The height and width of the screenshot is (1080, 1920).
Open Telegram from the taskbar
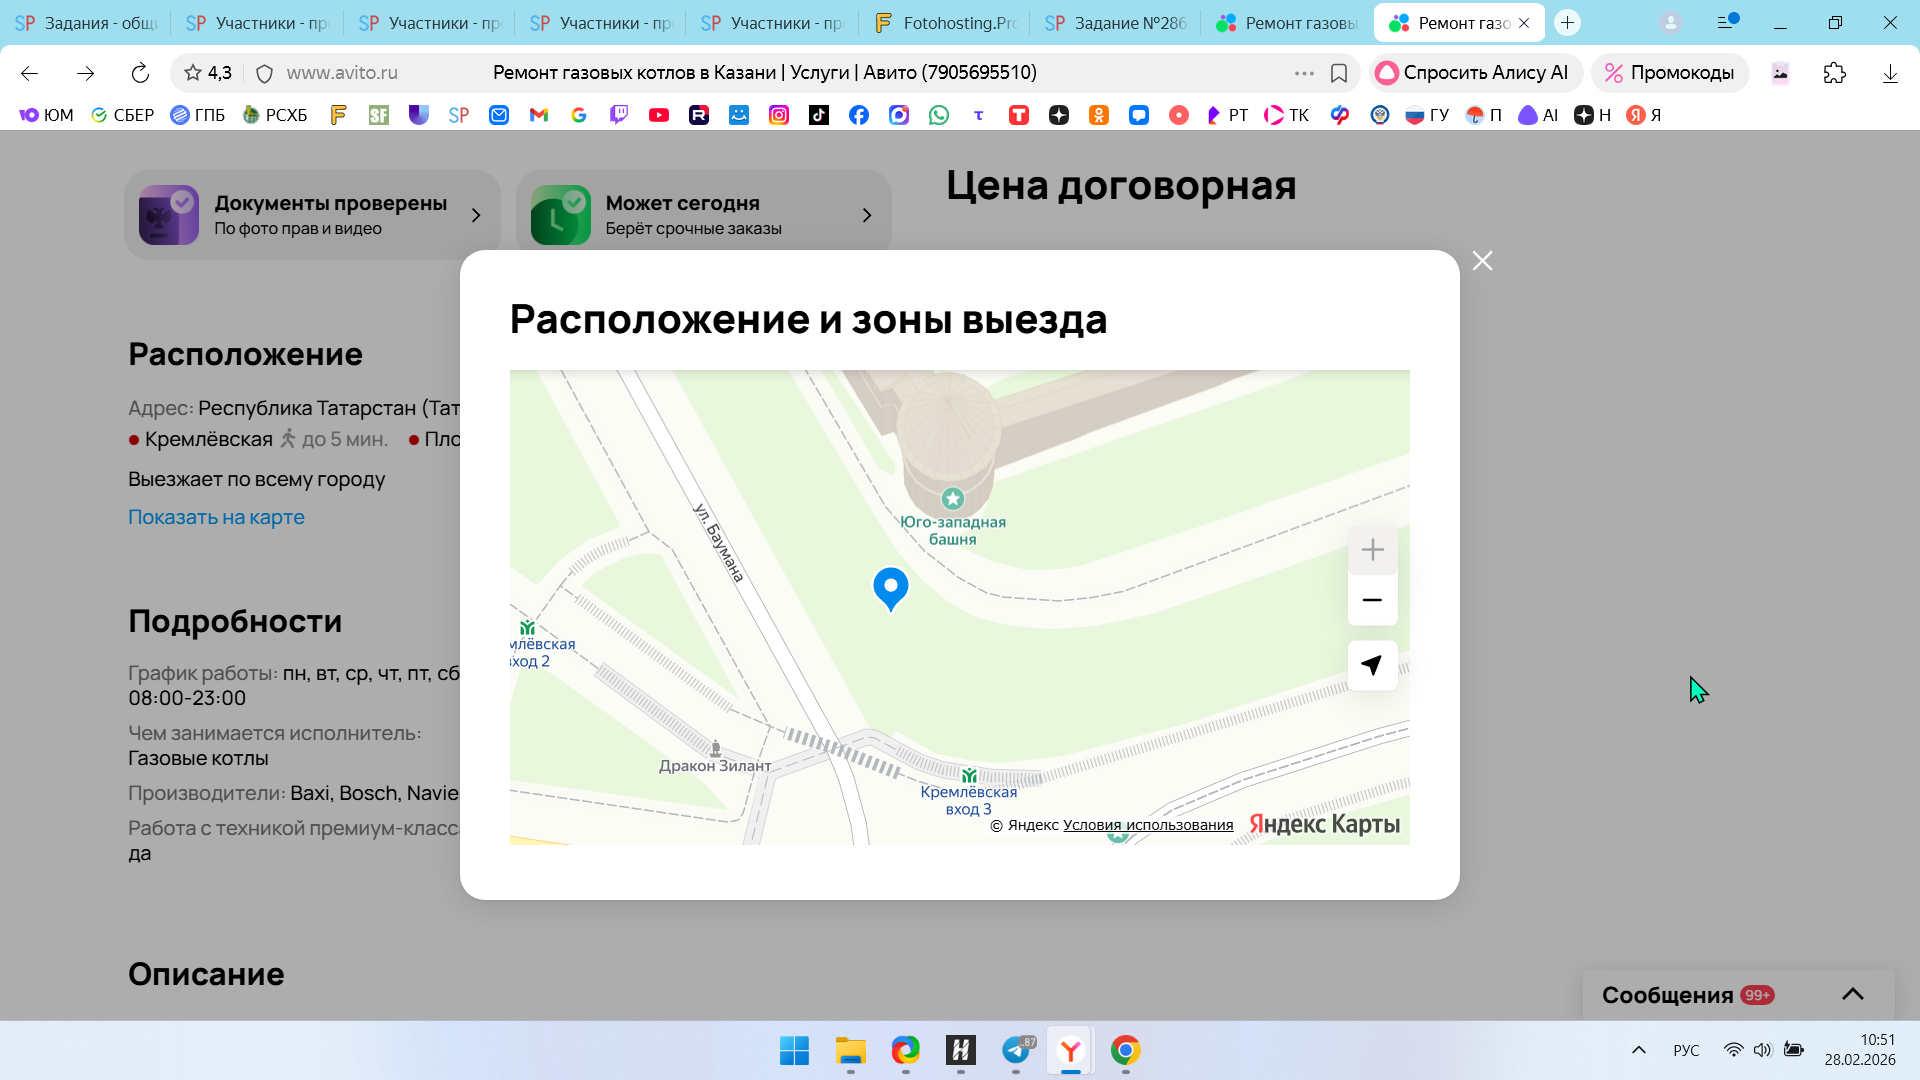[1016, 1050]
